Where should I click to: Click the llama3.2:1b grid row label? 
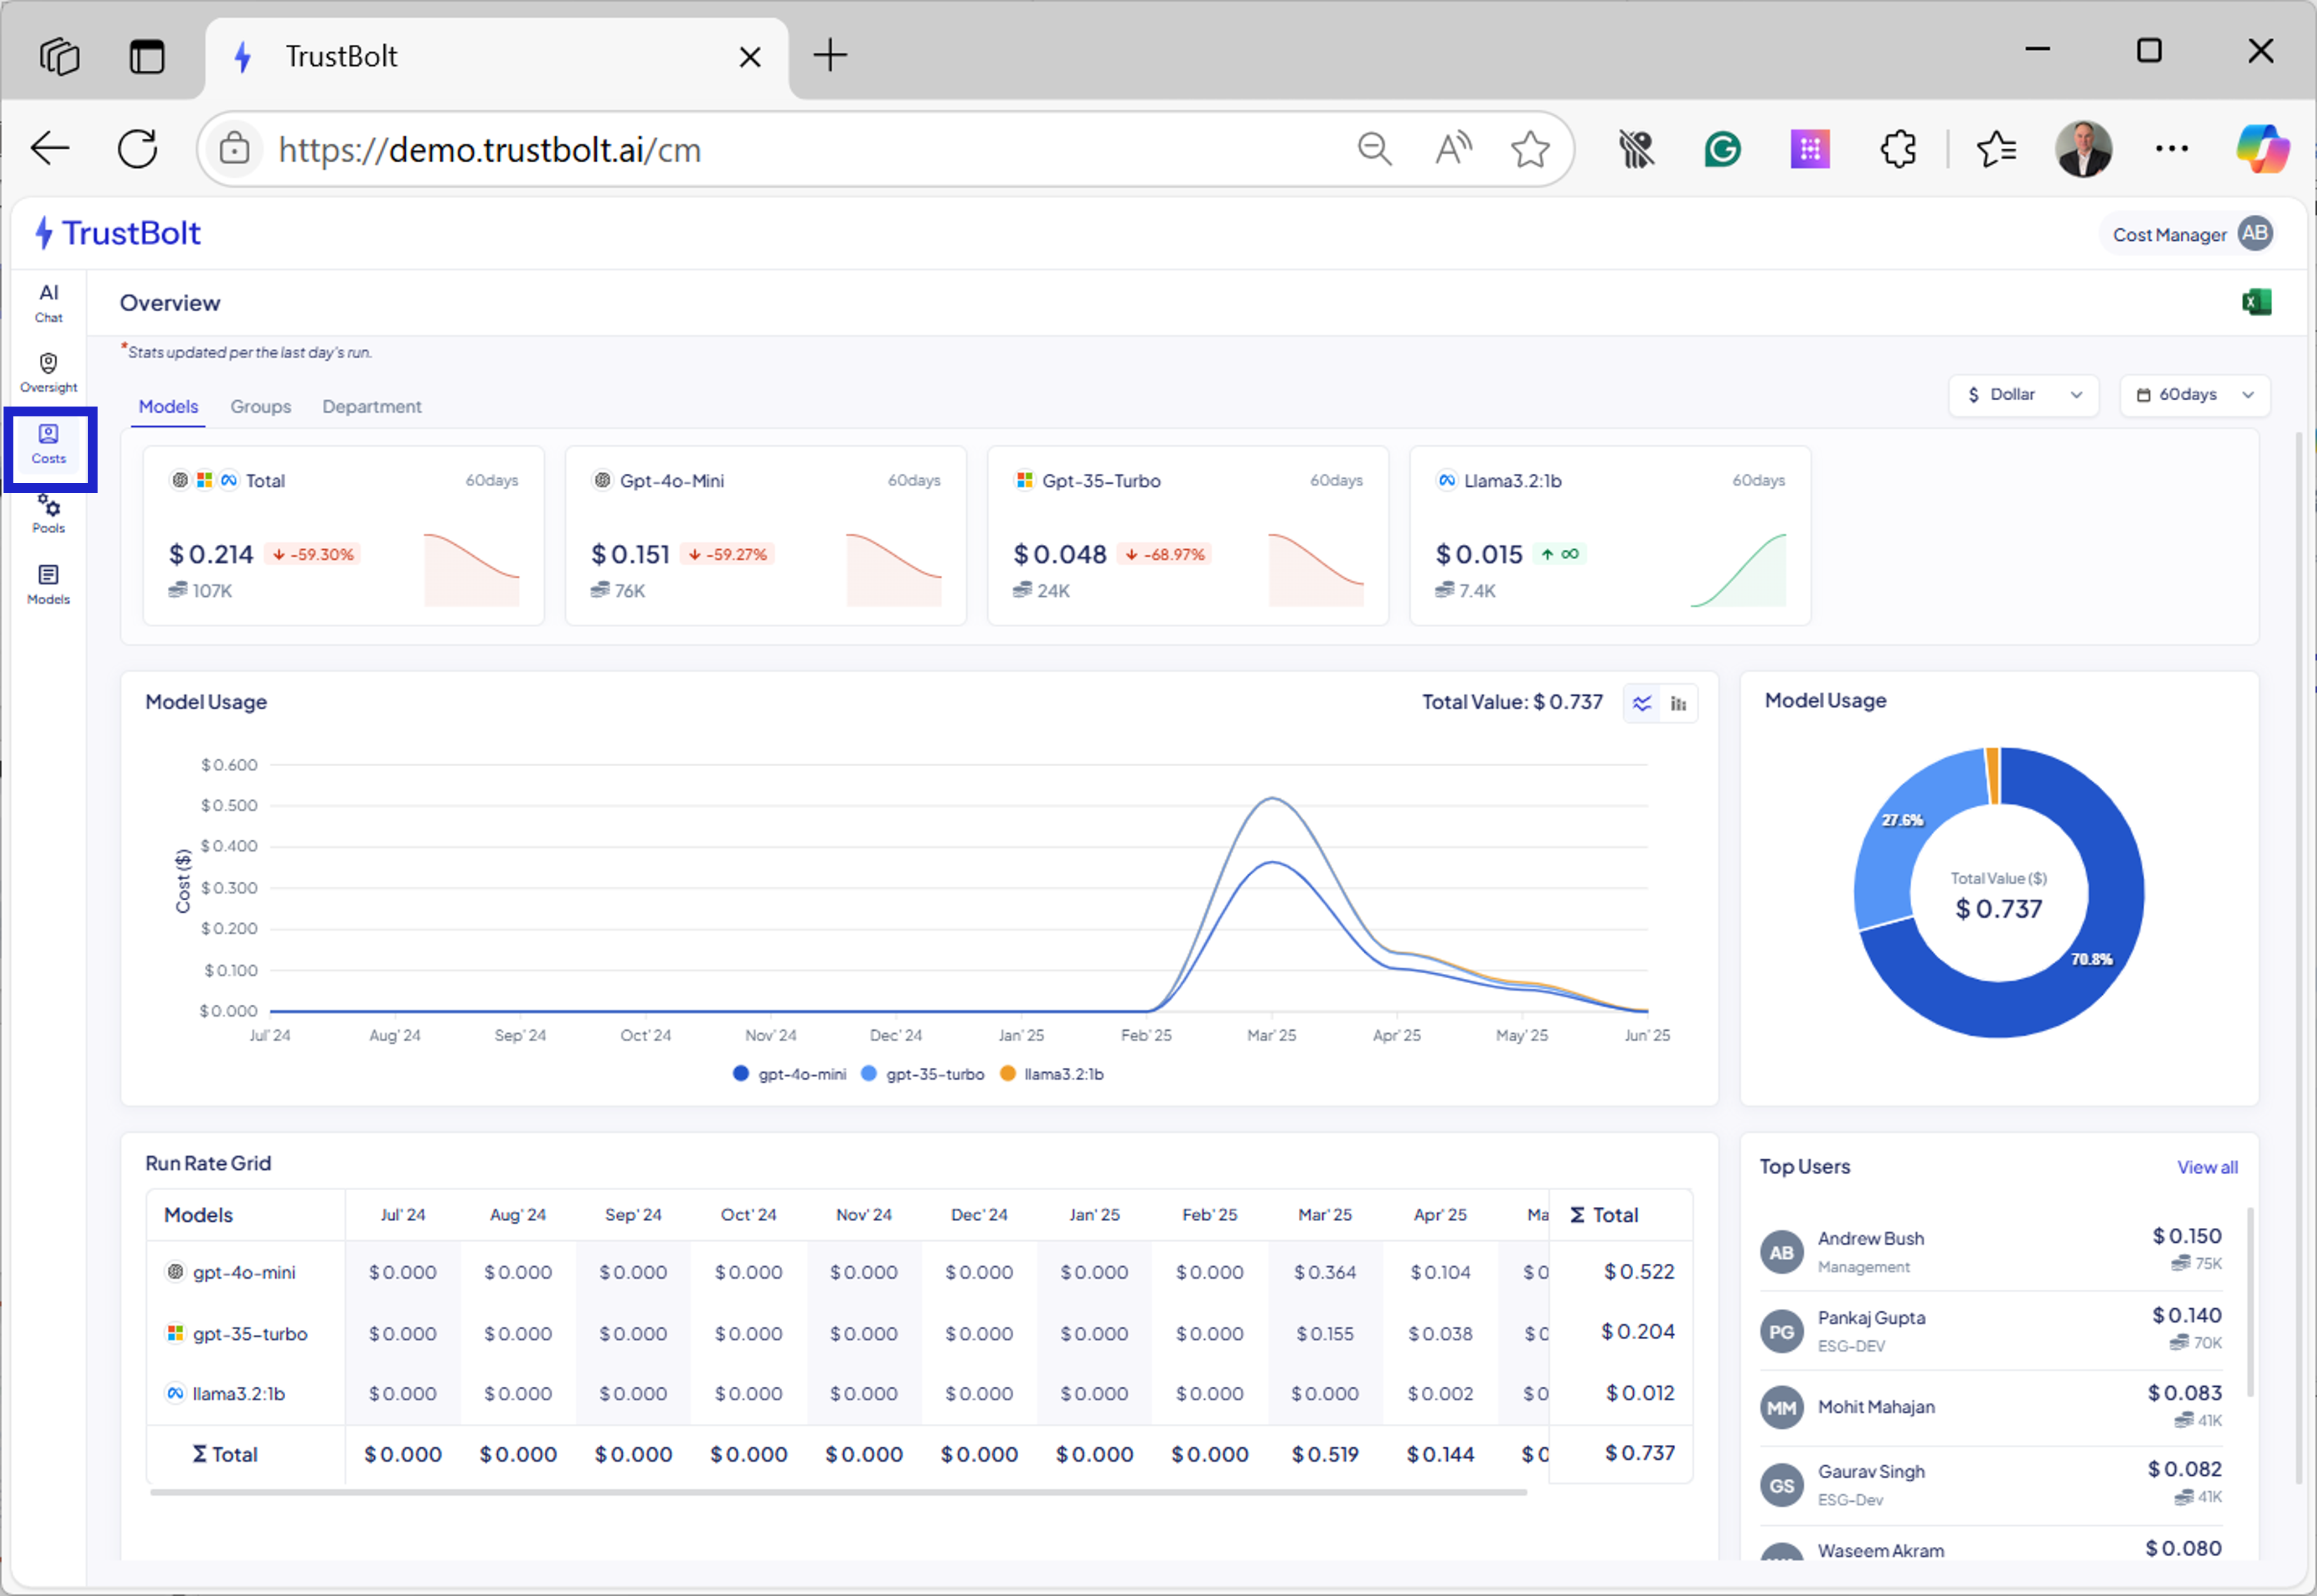tap(238, 1393)
